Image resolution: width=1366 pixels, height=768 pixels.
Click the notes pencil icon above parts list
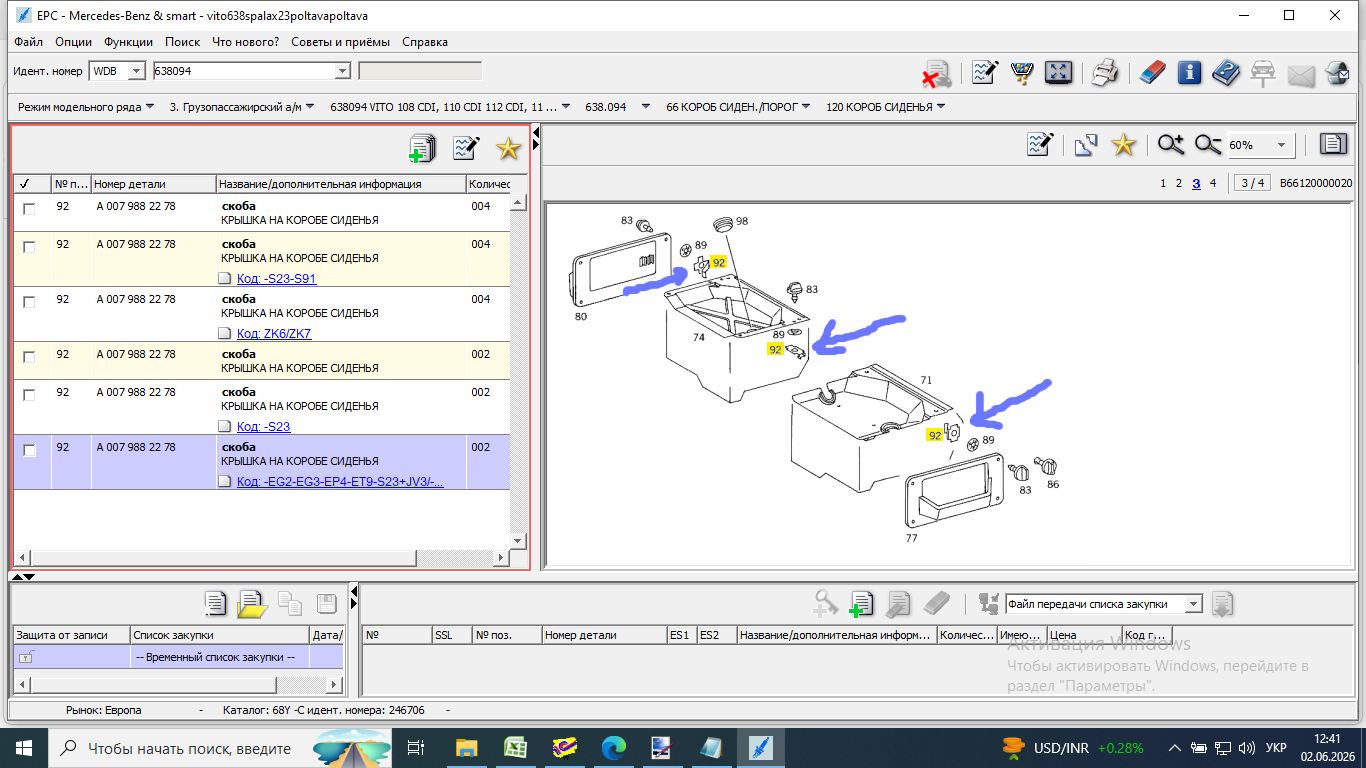click(466, 148)
